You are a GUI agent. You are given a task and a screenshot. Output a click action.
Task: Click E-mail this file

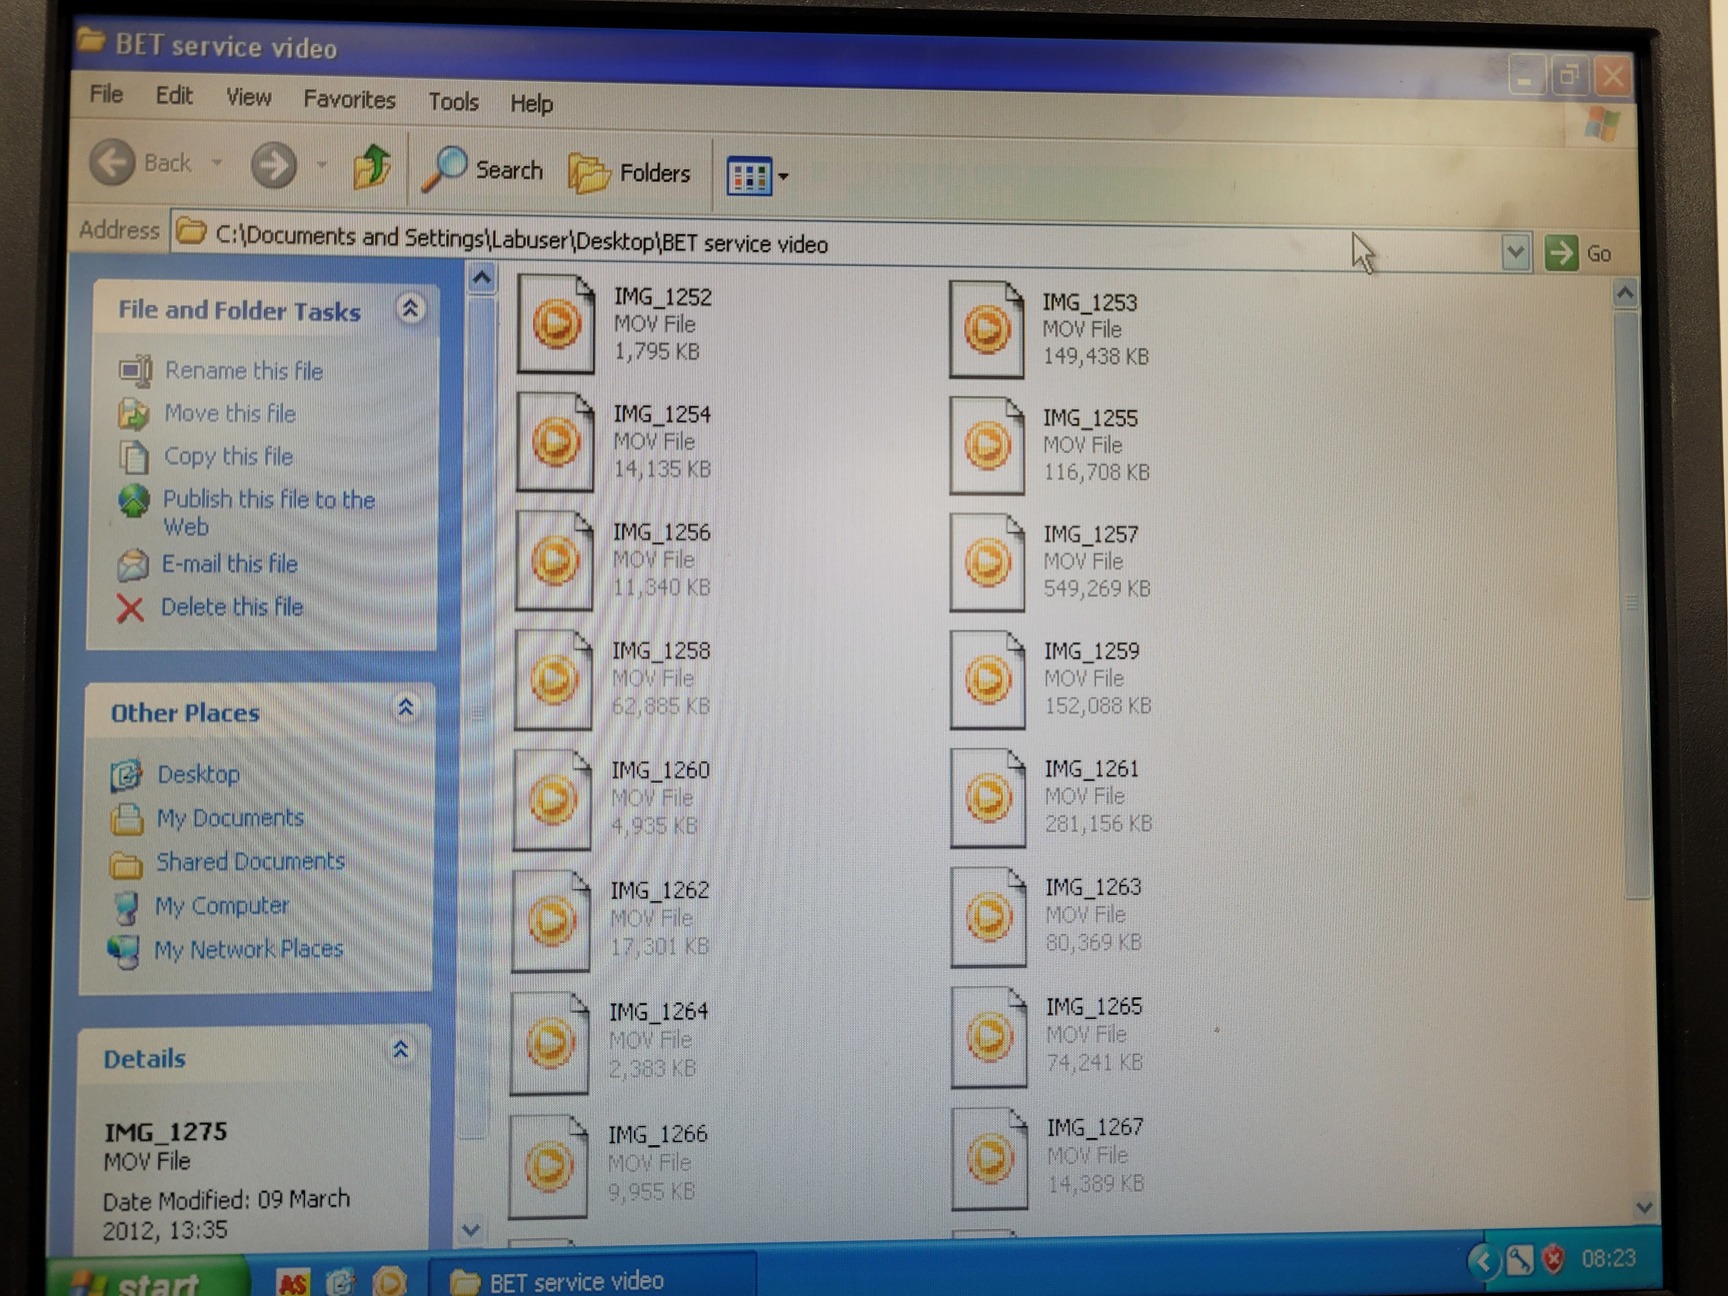click(x=229, y=564)
